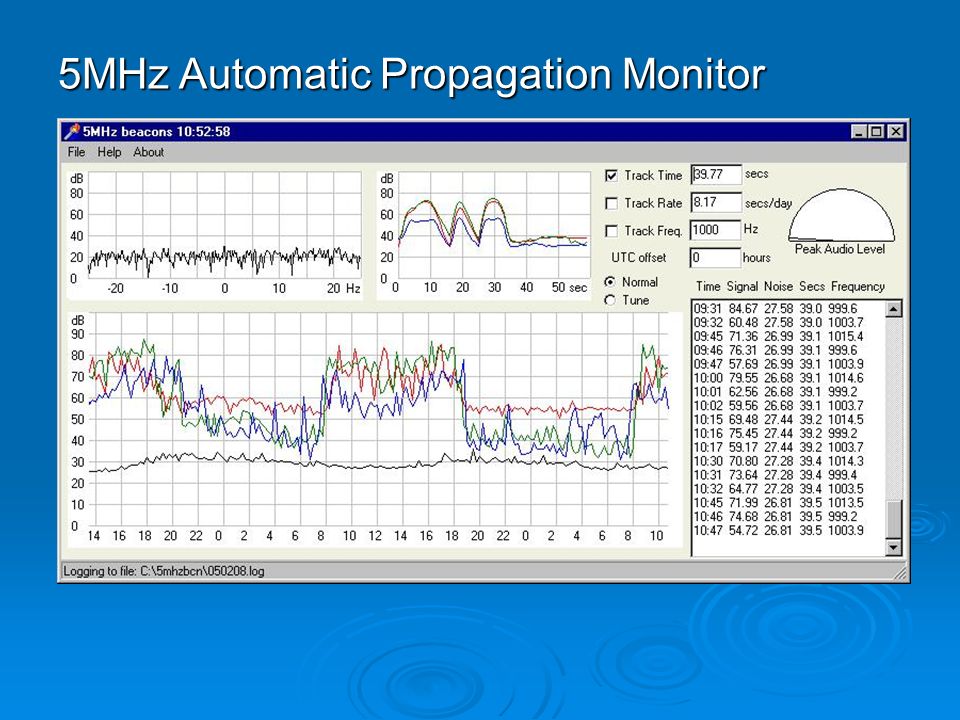Click the log list scroll down arrow
The height and width of the screenshot is (720, 960).
tap(893, 547)
